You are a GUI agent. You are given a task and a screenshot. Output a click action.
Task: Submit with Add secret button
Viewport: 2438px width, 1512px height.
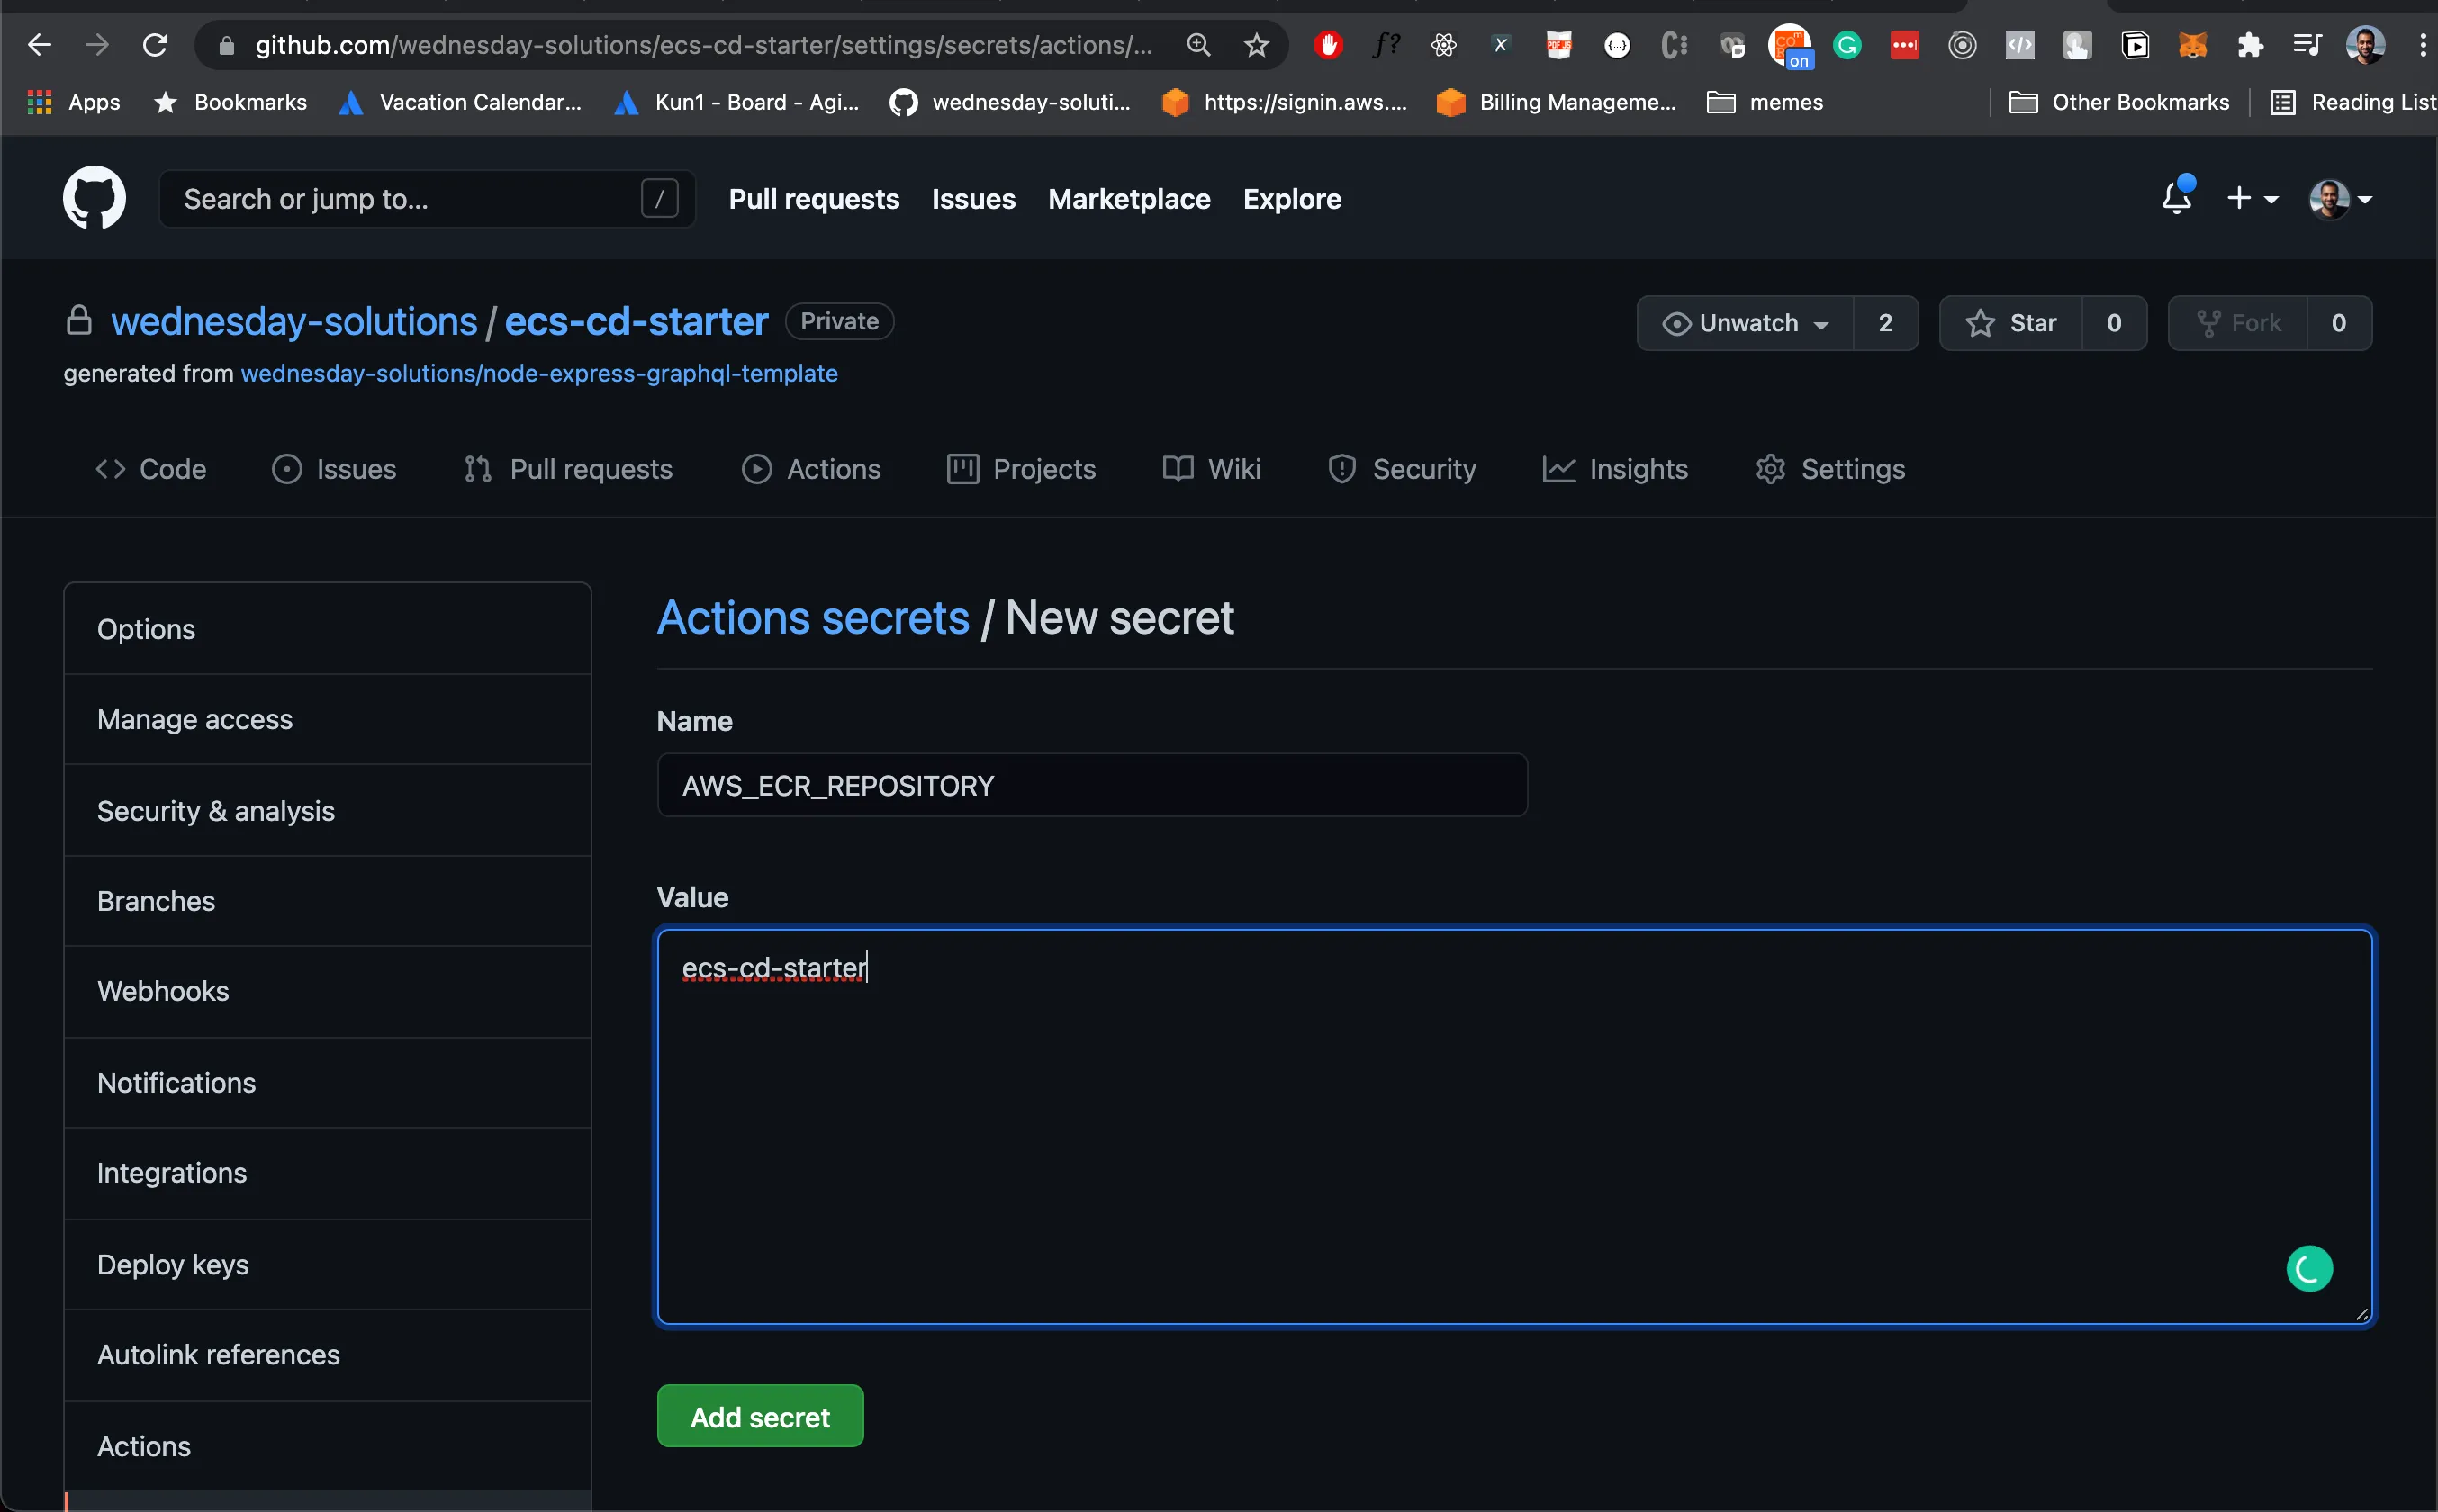pos(760,1416)
